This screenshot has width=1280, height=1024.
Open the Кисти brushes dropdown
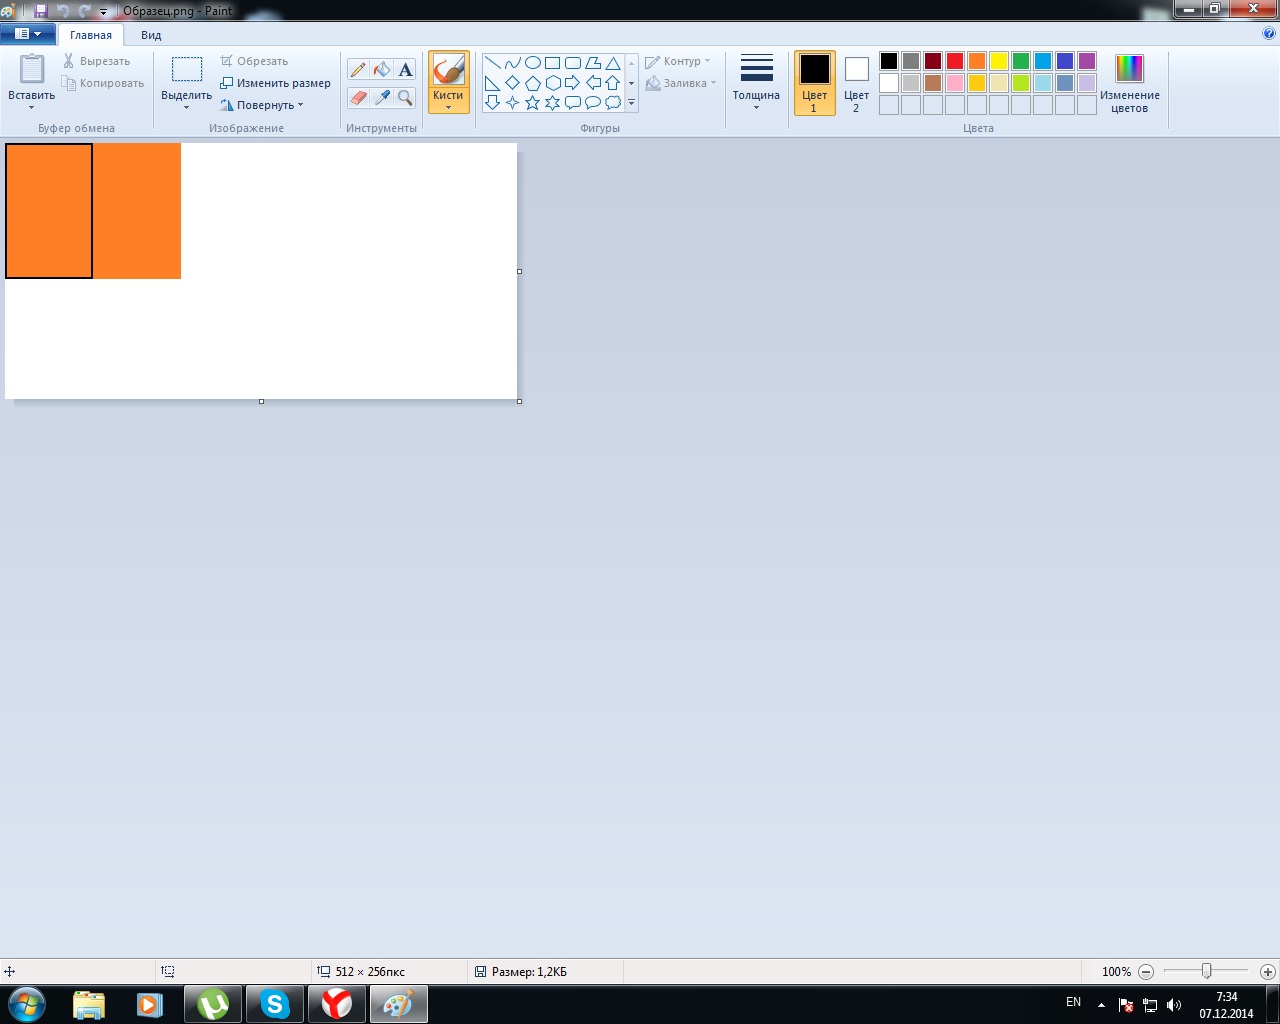[448, 102]
